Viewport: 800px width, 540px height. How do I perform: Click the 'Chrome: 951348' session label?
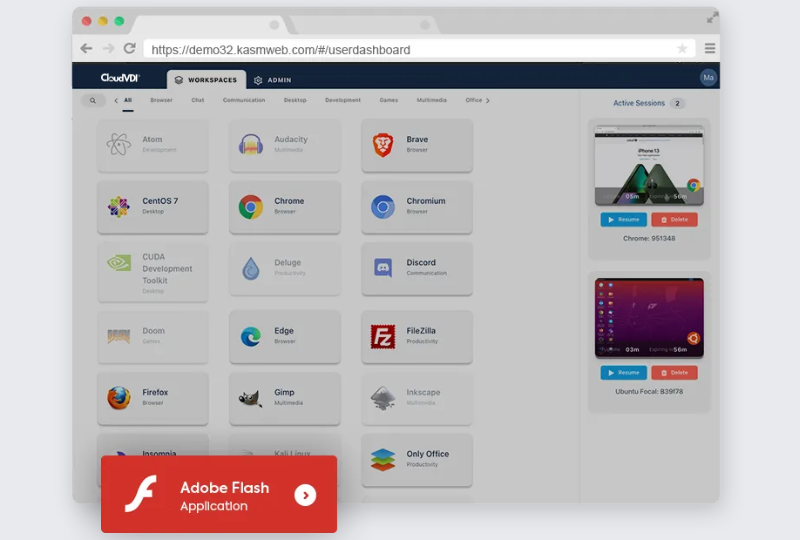pyautogui.click(x=649, y=238)
